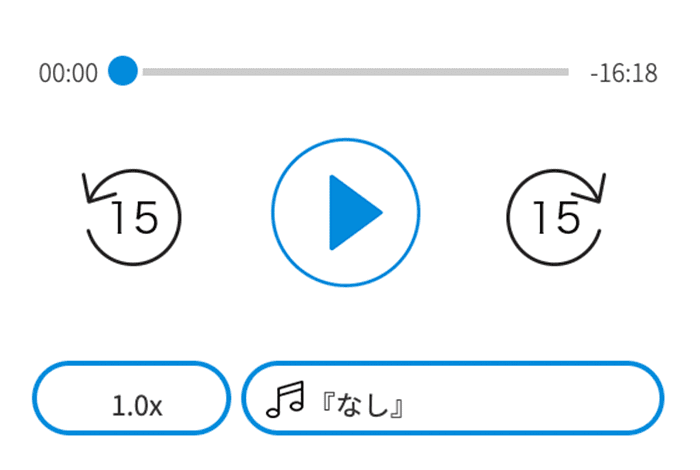
Task: Click the arrowhead of the skip-forward icon
Action: (x=591, y=190)
